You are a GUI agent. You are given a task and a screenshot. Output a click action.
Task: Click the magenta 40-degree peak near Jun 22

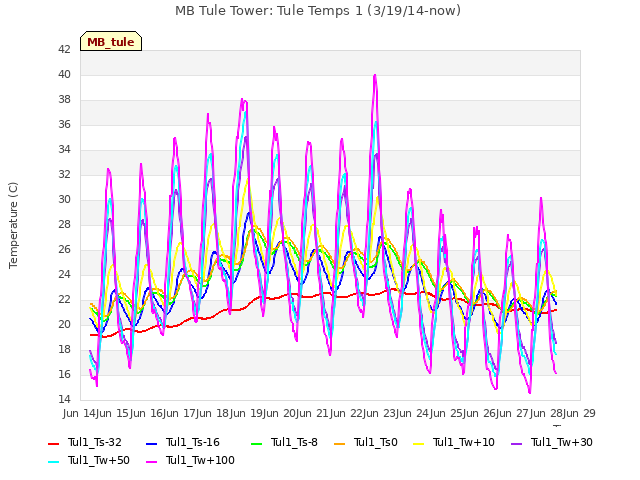coord(375,76)
